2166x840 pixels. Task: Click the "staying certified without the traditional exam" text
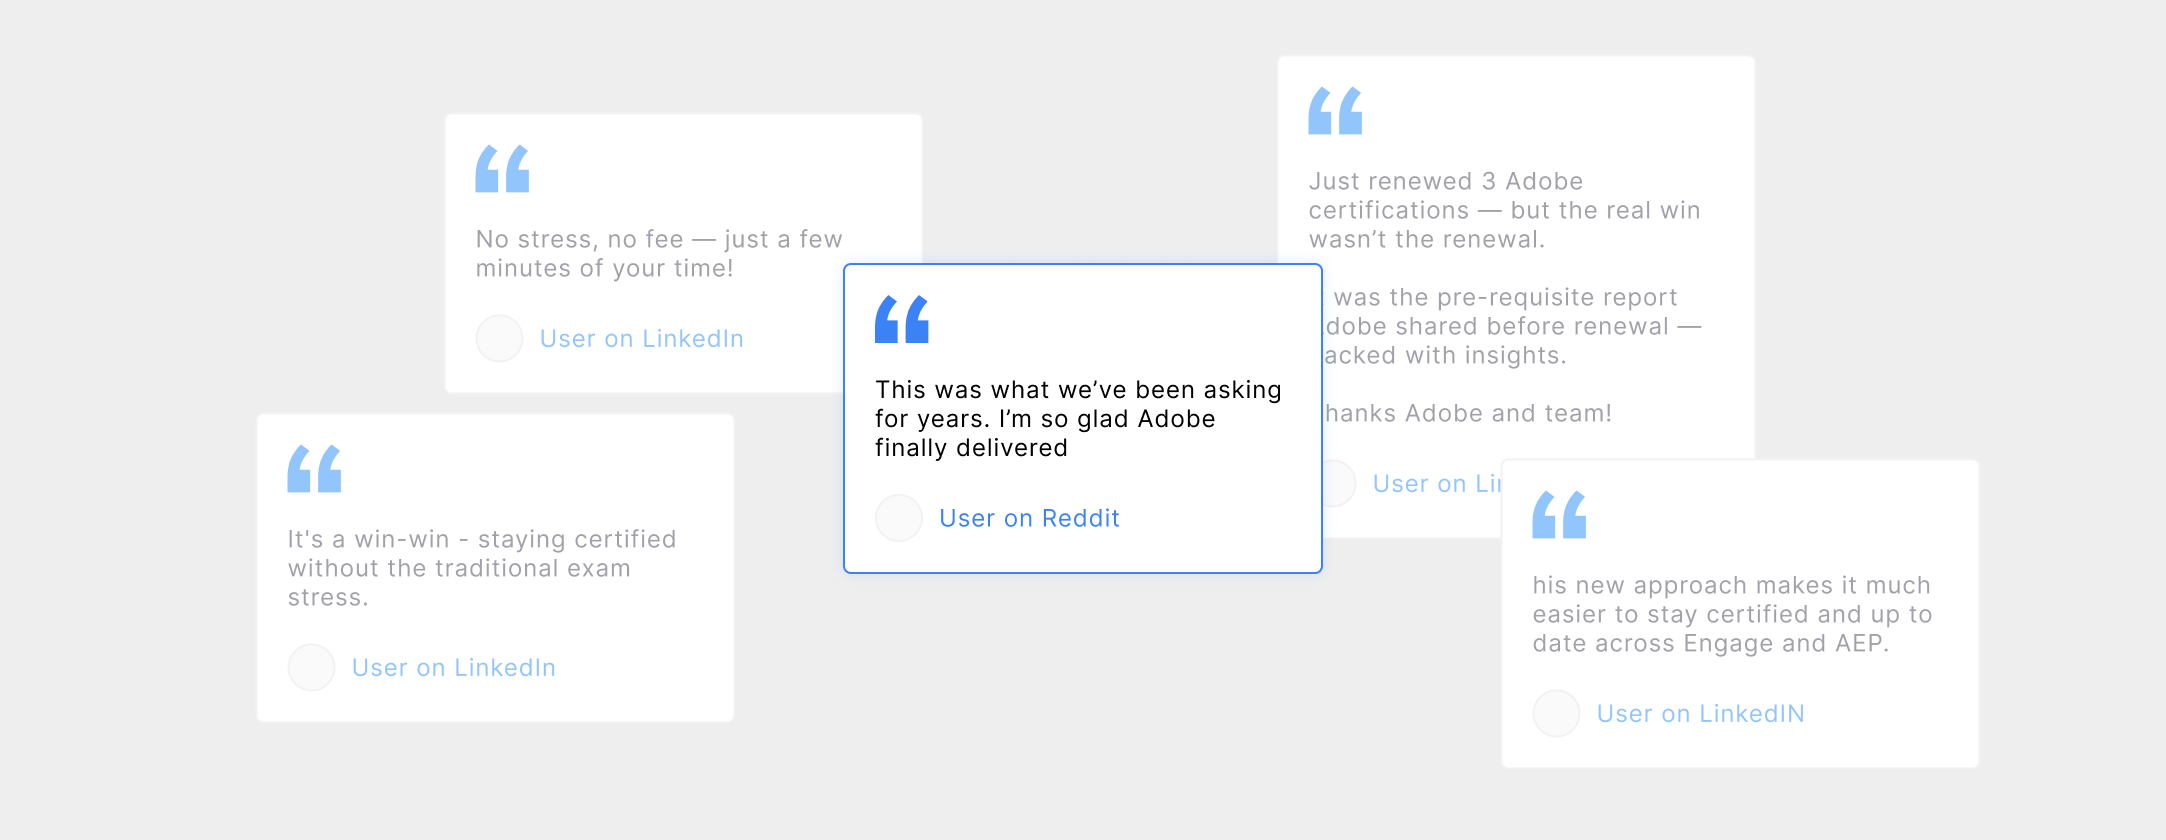tap(481, 568)
